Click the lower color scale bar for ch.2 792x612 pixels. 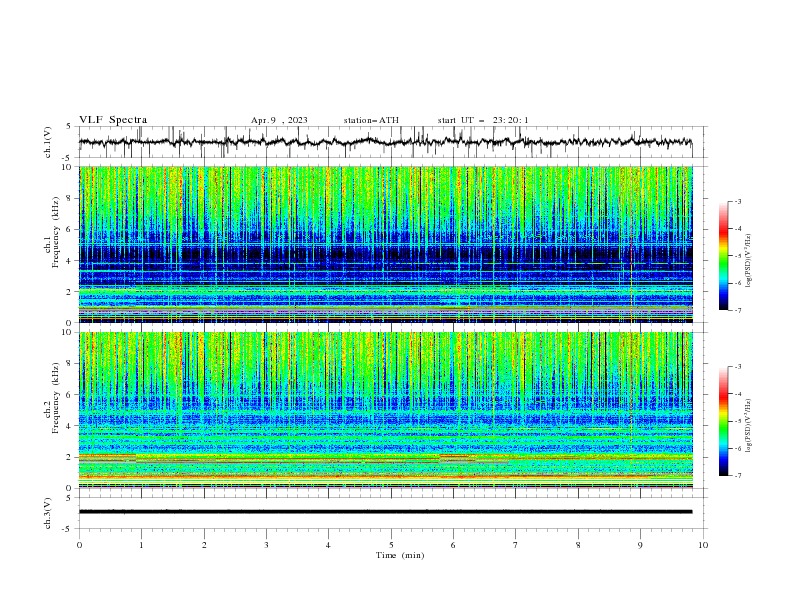[x=724, y=421]
